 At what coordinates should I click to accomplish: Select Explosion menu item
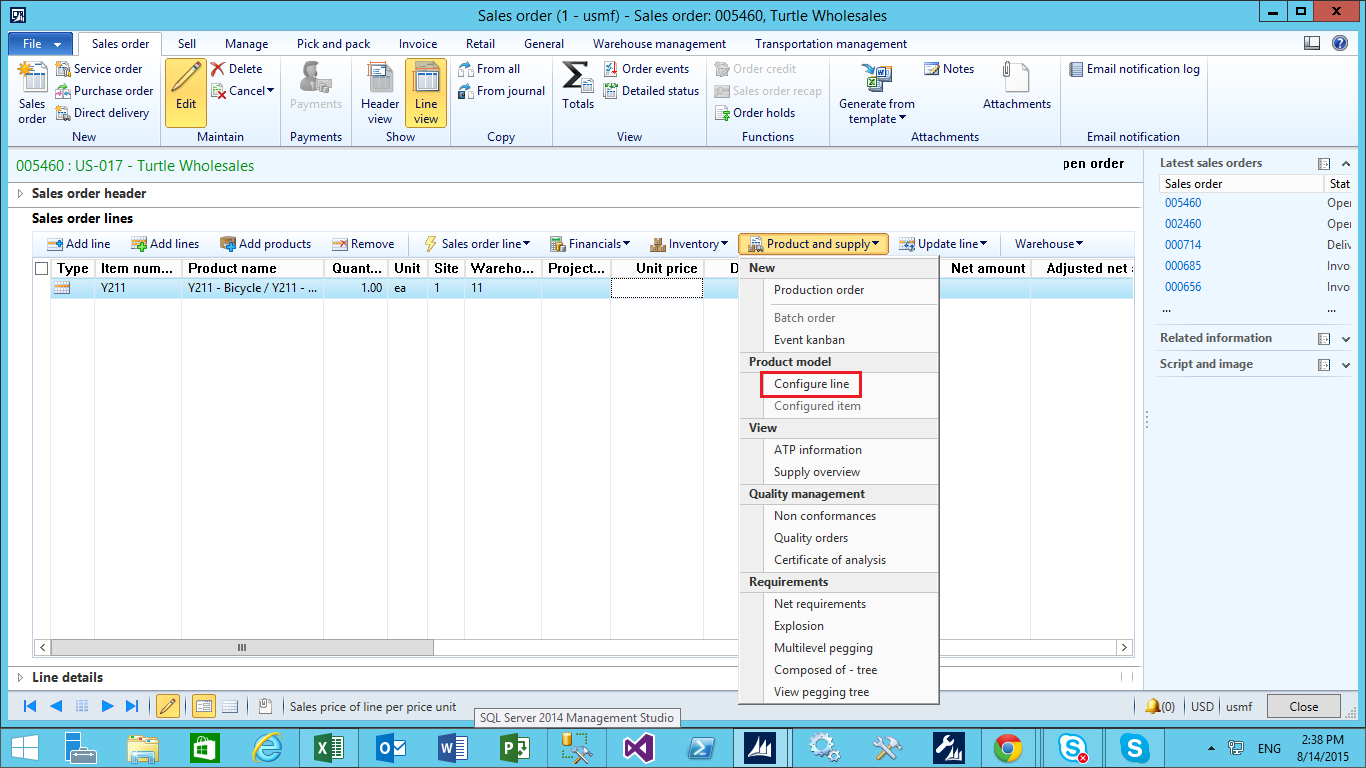(798, 626)
